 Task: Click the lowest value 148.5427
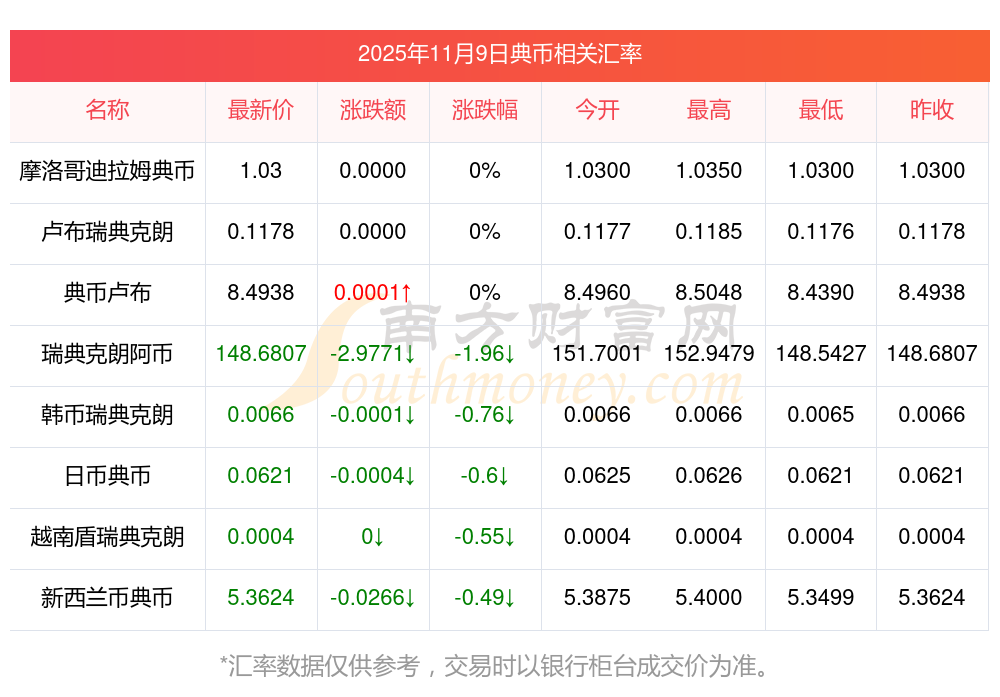[x=821, y=353]
